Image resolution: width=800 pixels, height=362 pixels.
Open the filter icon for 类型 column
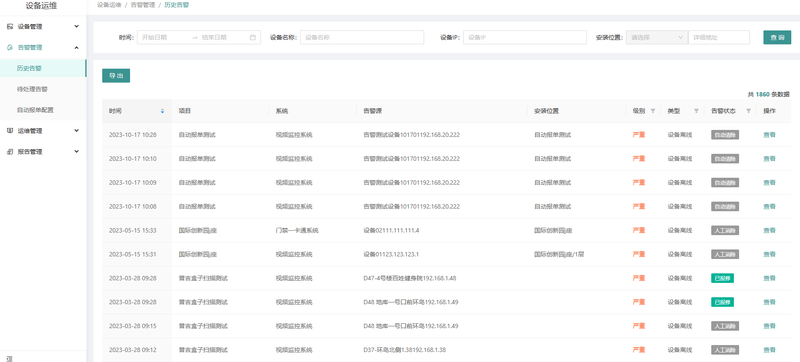[696, 111]
